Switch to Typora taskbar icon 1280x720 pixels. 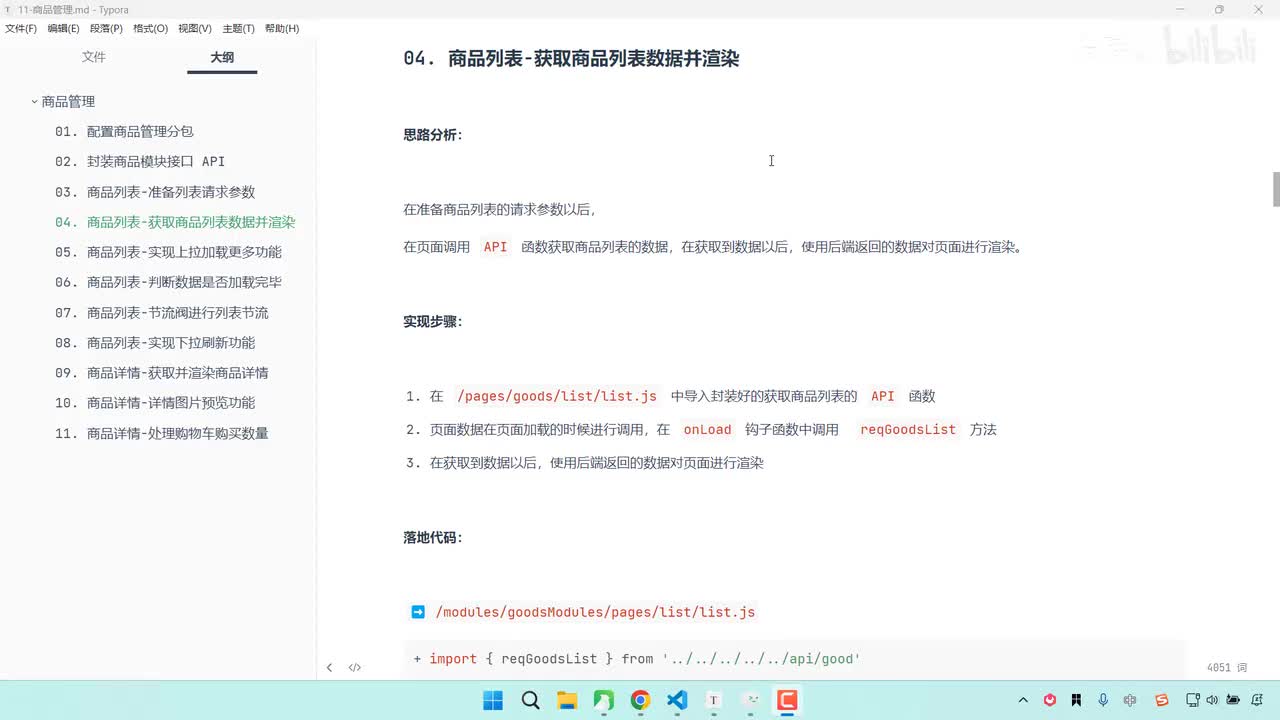click(x=714, y=700)
